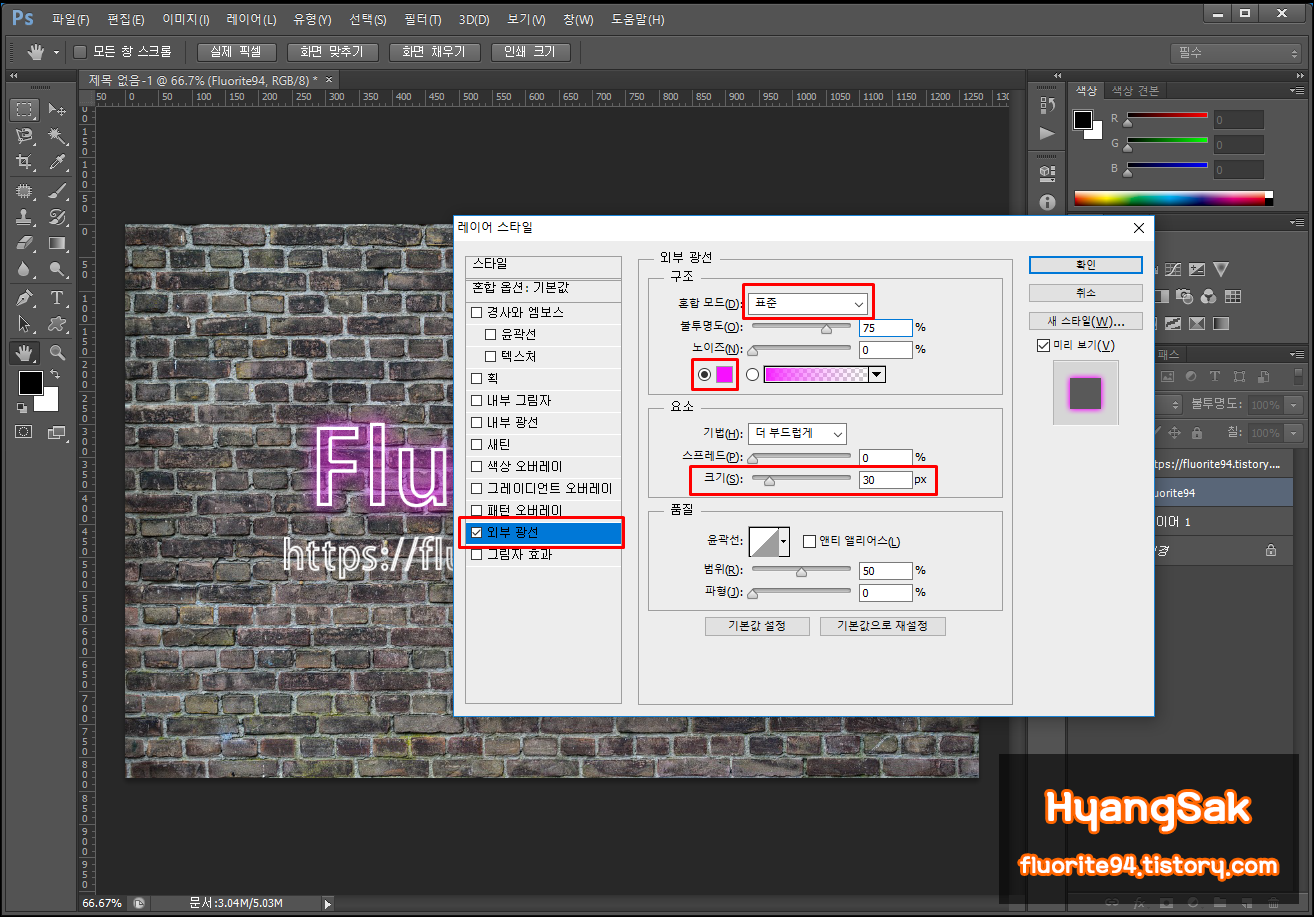The height and width of the screenshot is (917, 1314).
Task: Reset default foreground and background colors
Action: (x=22, y=408)
